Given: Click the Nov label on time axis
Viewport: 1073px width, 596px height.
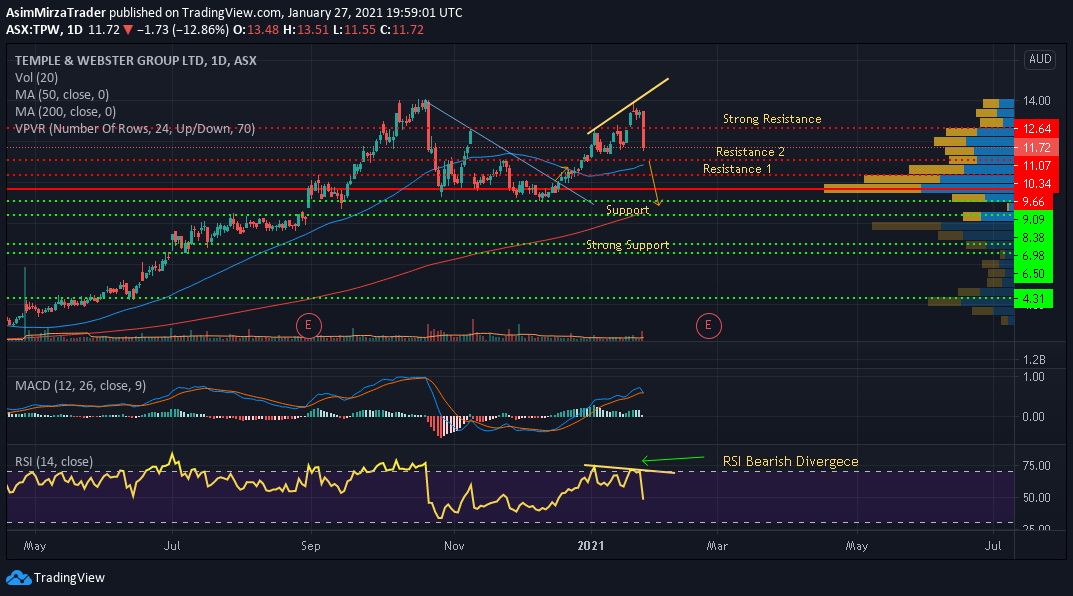Looking at the screenshot, I should point(454,545).
